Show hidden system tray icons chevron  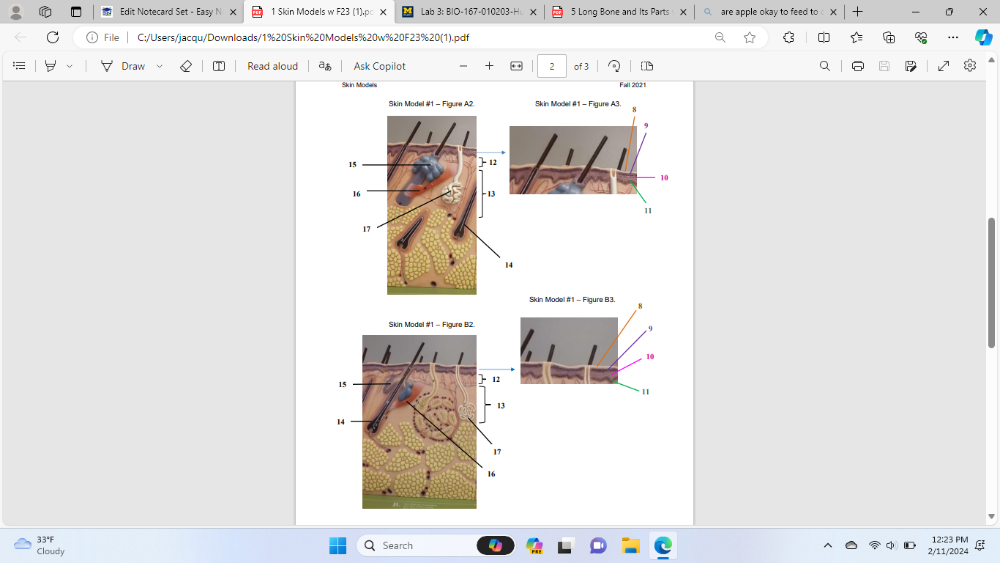click(x=827, y=545)
